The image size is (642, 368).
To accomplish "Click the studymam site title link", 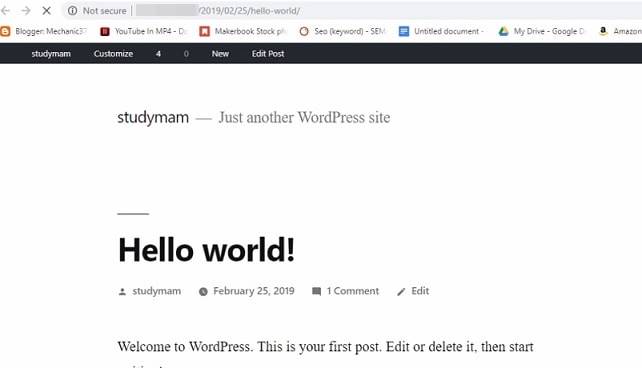I will pos(153,117).
